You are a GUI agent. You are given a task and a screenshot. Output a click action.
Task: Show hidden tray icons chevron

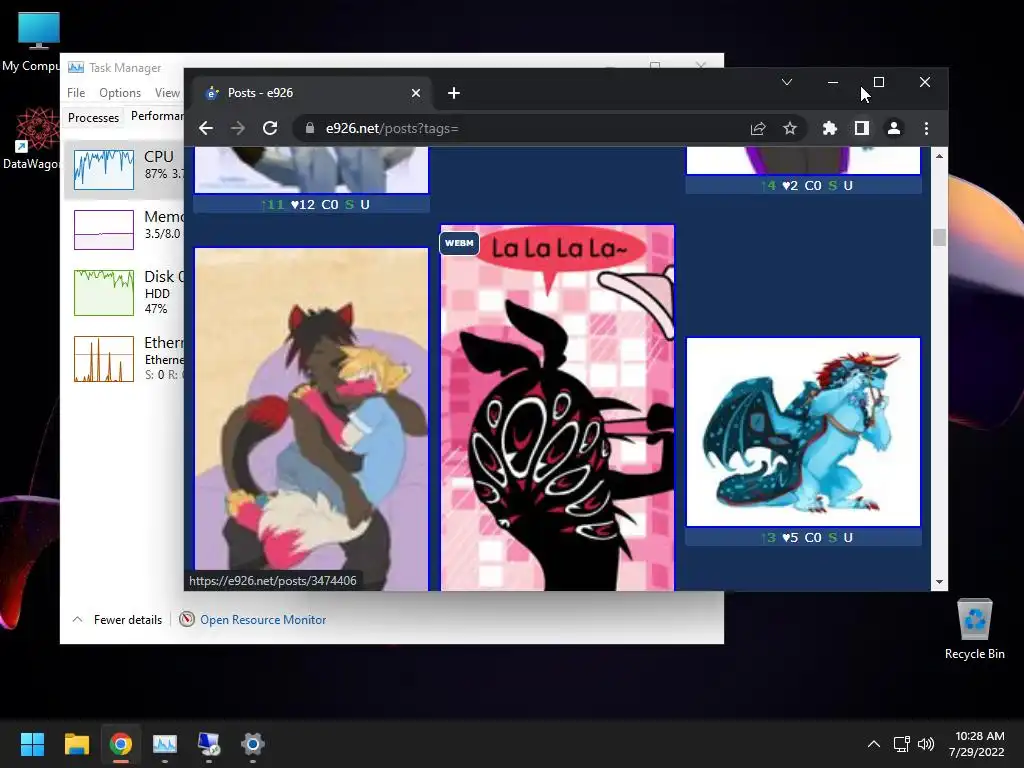[873, 744]
